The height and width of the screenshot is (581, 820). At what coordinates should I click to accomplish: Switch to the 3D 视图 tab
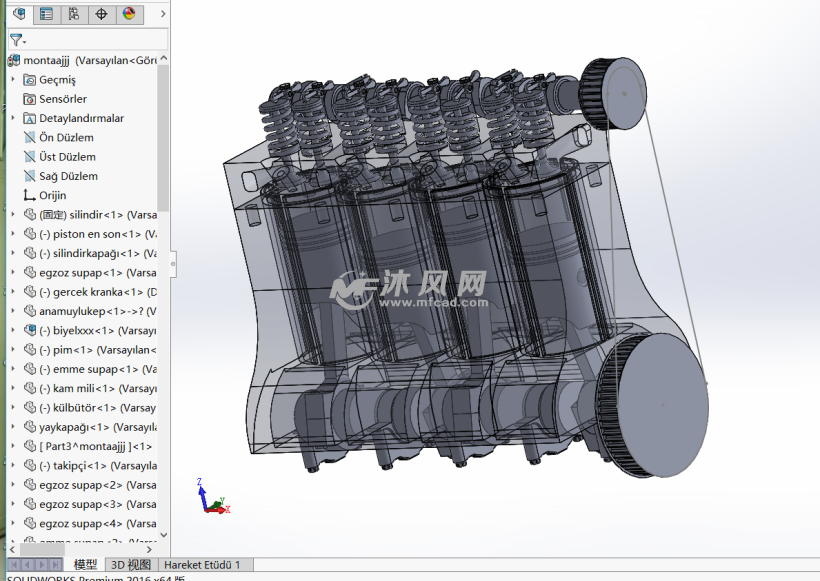click(x=131, y=565)
